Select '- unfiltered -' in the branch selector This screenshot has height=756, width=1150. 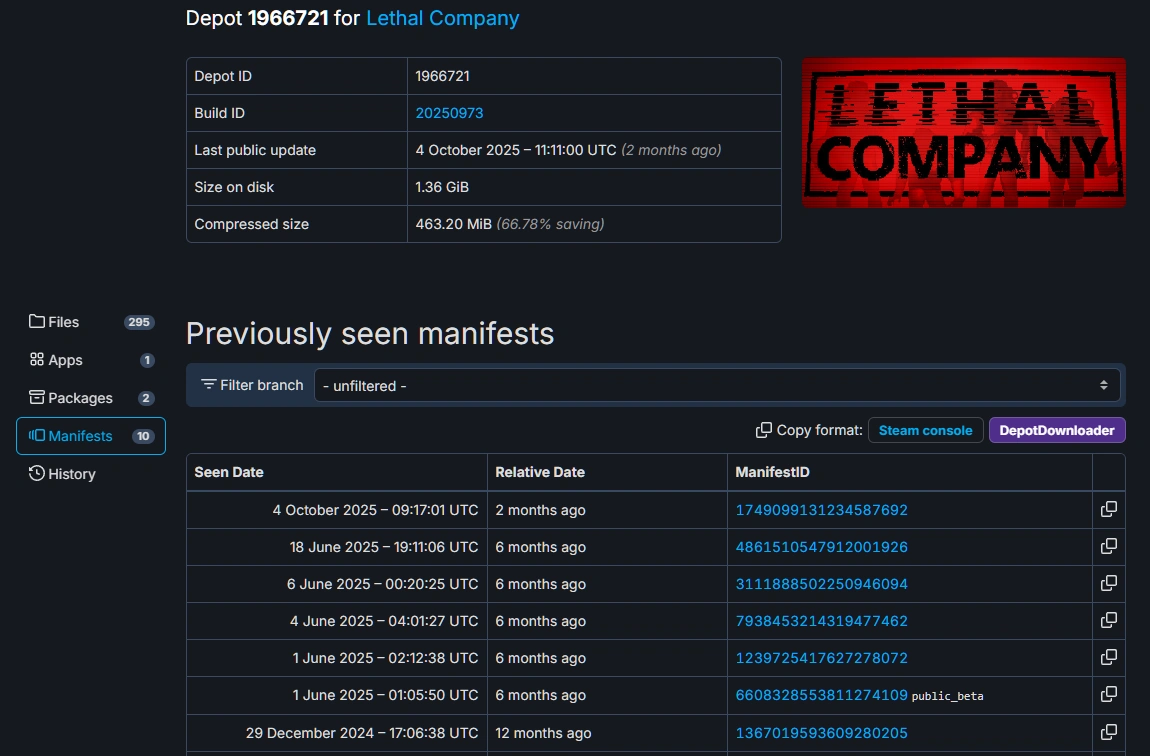[x=716, y=385]
